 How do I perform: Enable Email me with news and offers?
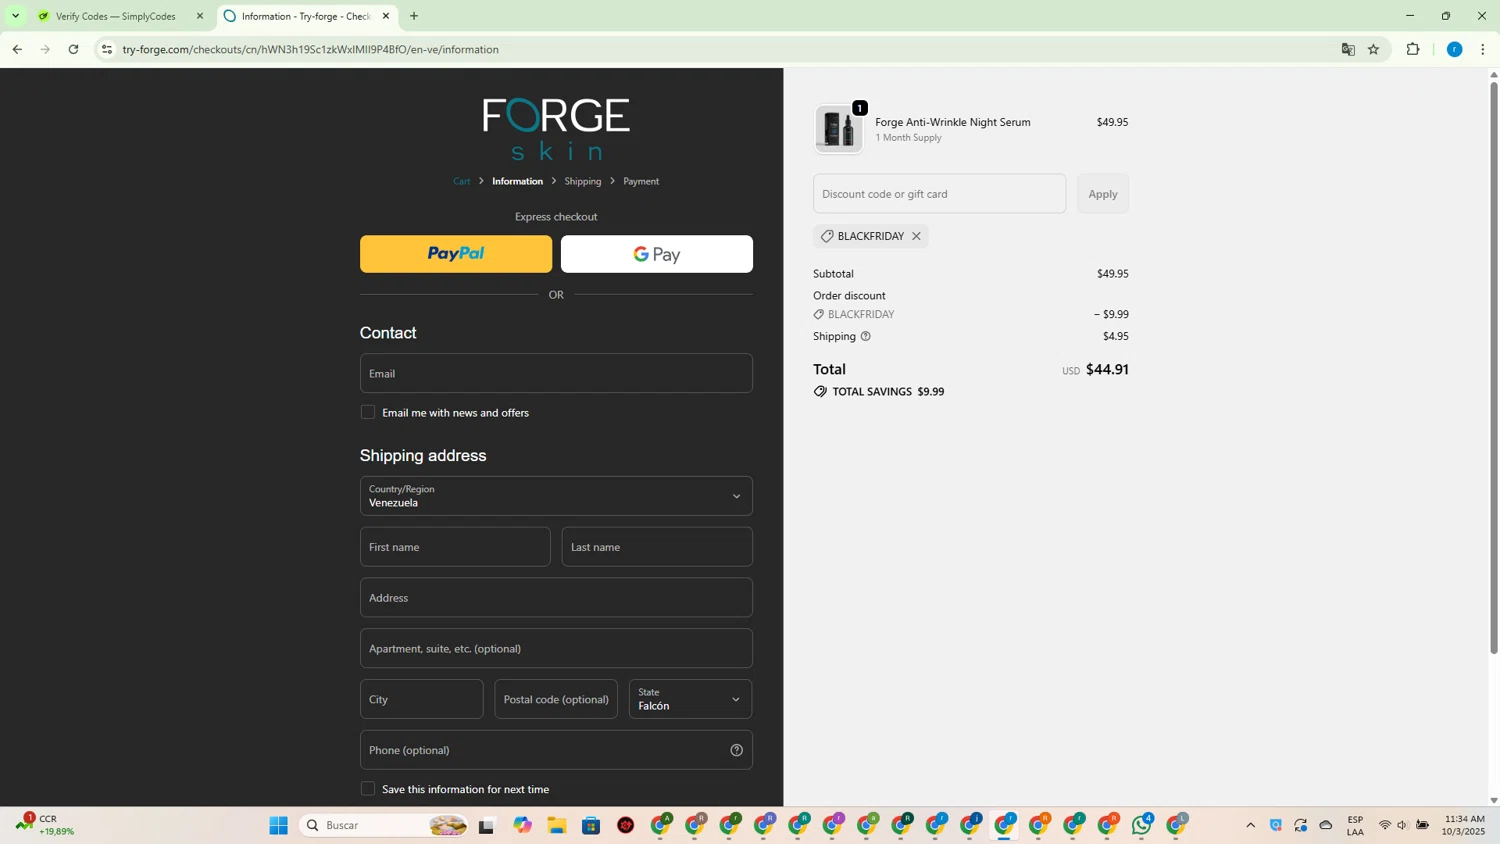click(368, 412)
